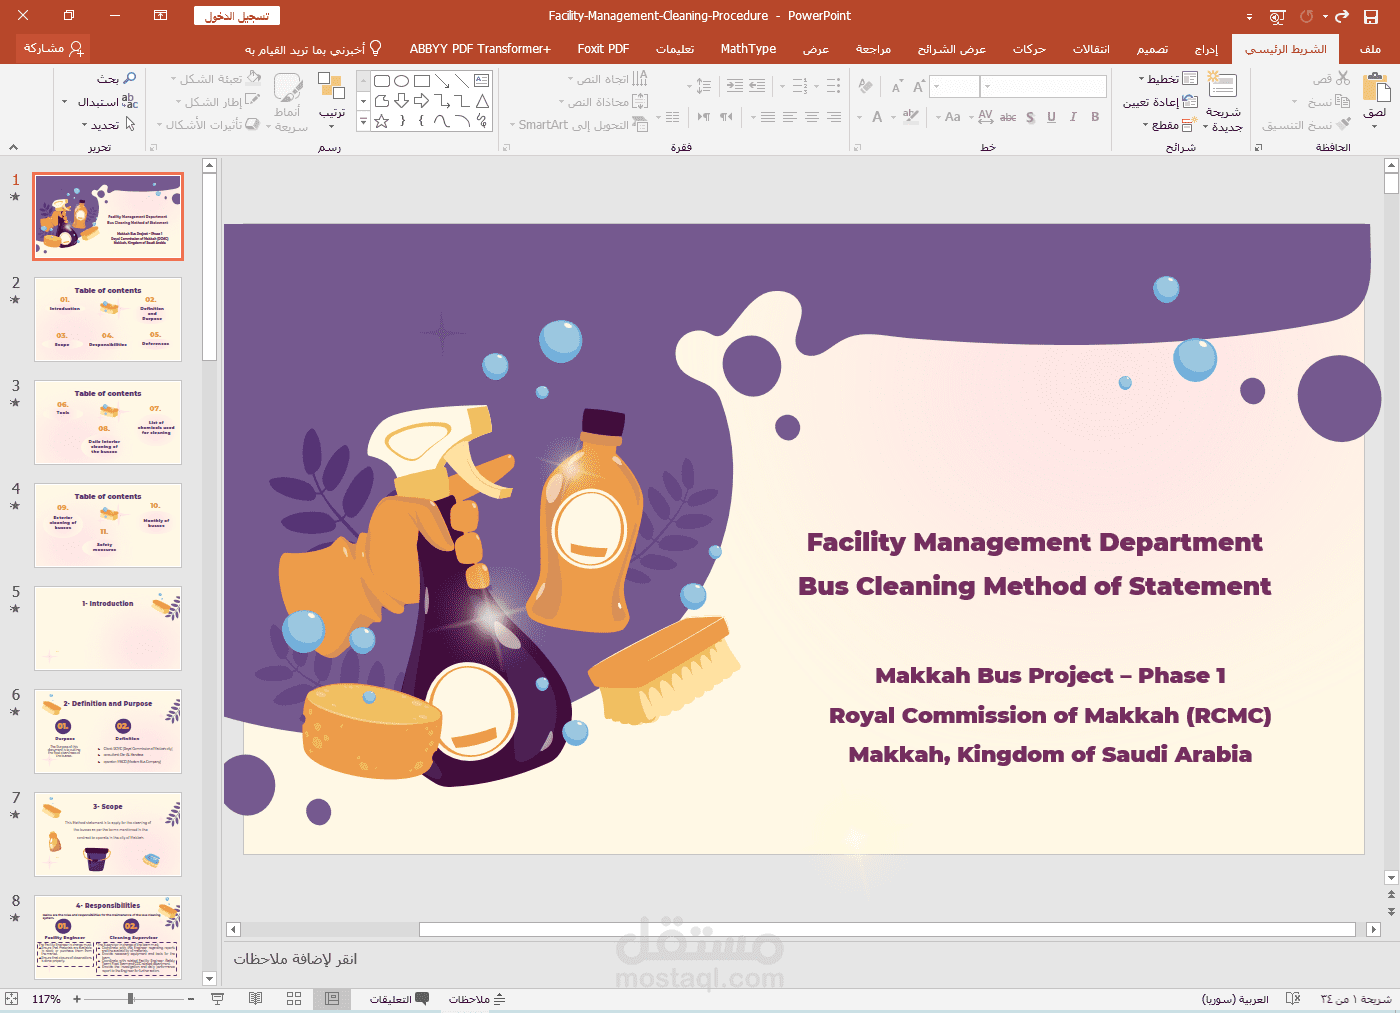The image size is (1400, 1013).
Task: Increase font size with the larger A icon
Action: [x=919, y=87]
